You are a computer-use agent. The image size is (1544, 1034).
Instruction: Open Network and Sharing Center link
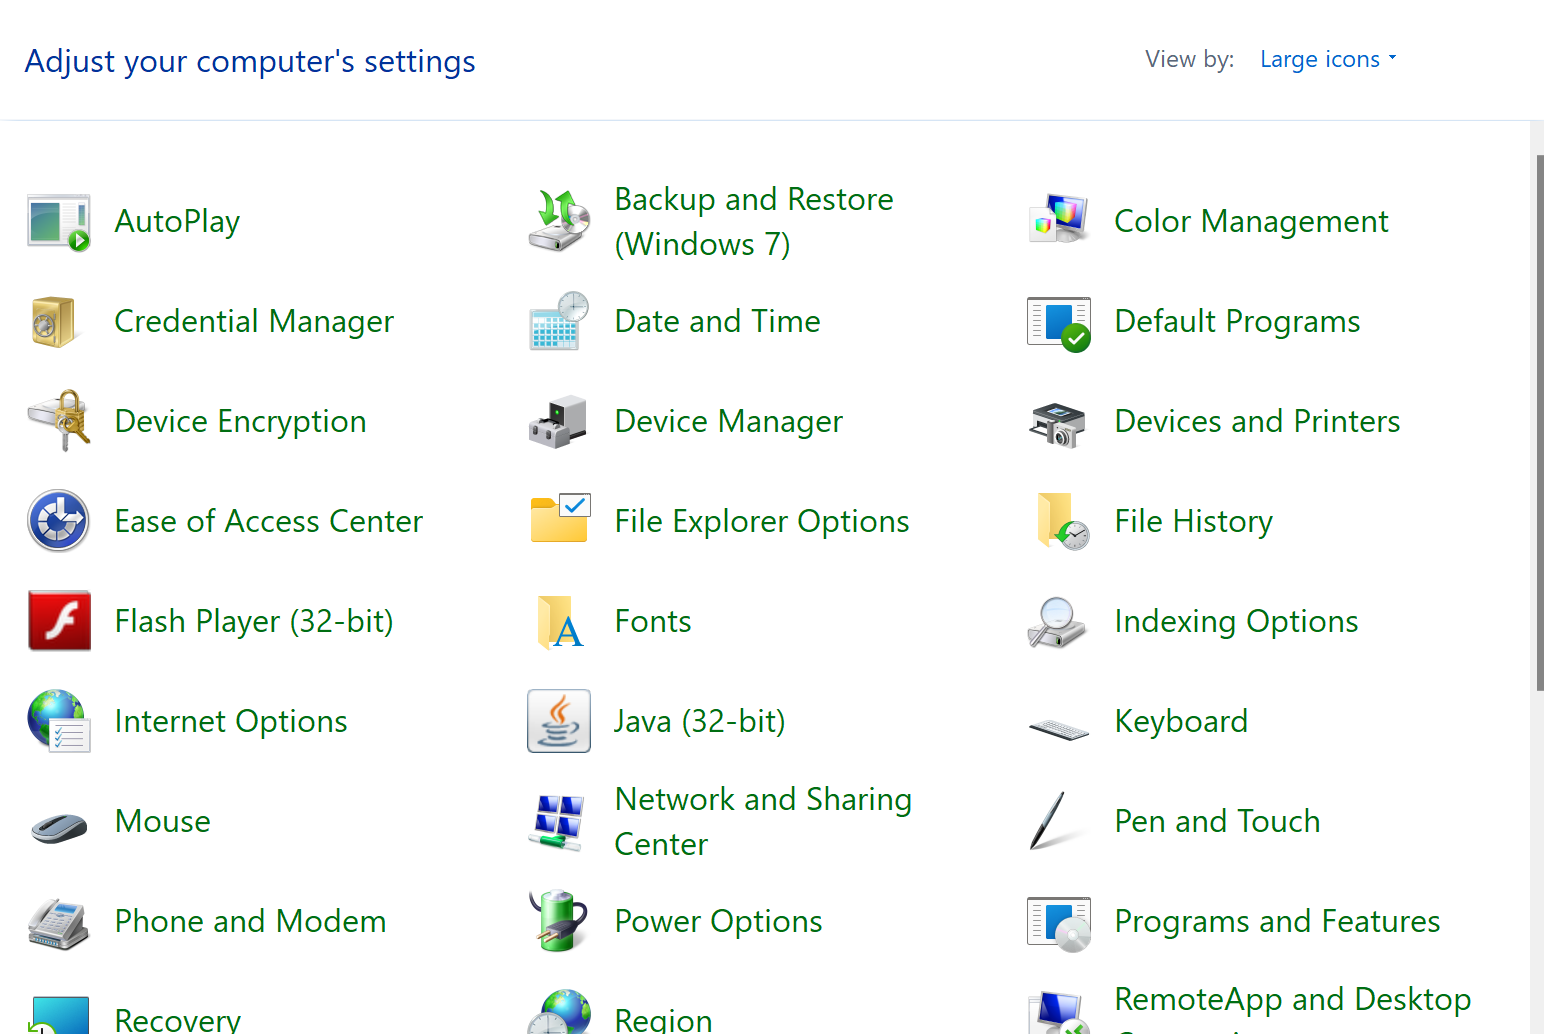tap(763, 821)
